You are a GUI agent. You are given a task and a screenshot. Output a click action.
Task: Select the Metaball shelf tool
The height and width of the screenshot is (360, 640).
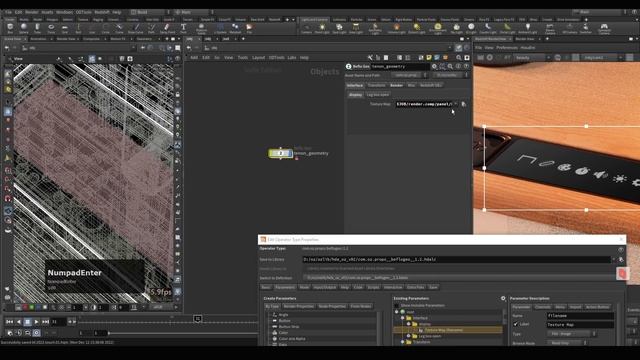pyautogui.click(x=235, y=28)
